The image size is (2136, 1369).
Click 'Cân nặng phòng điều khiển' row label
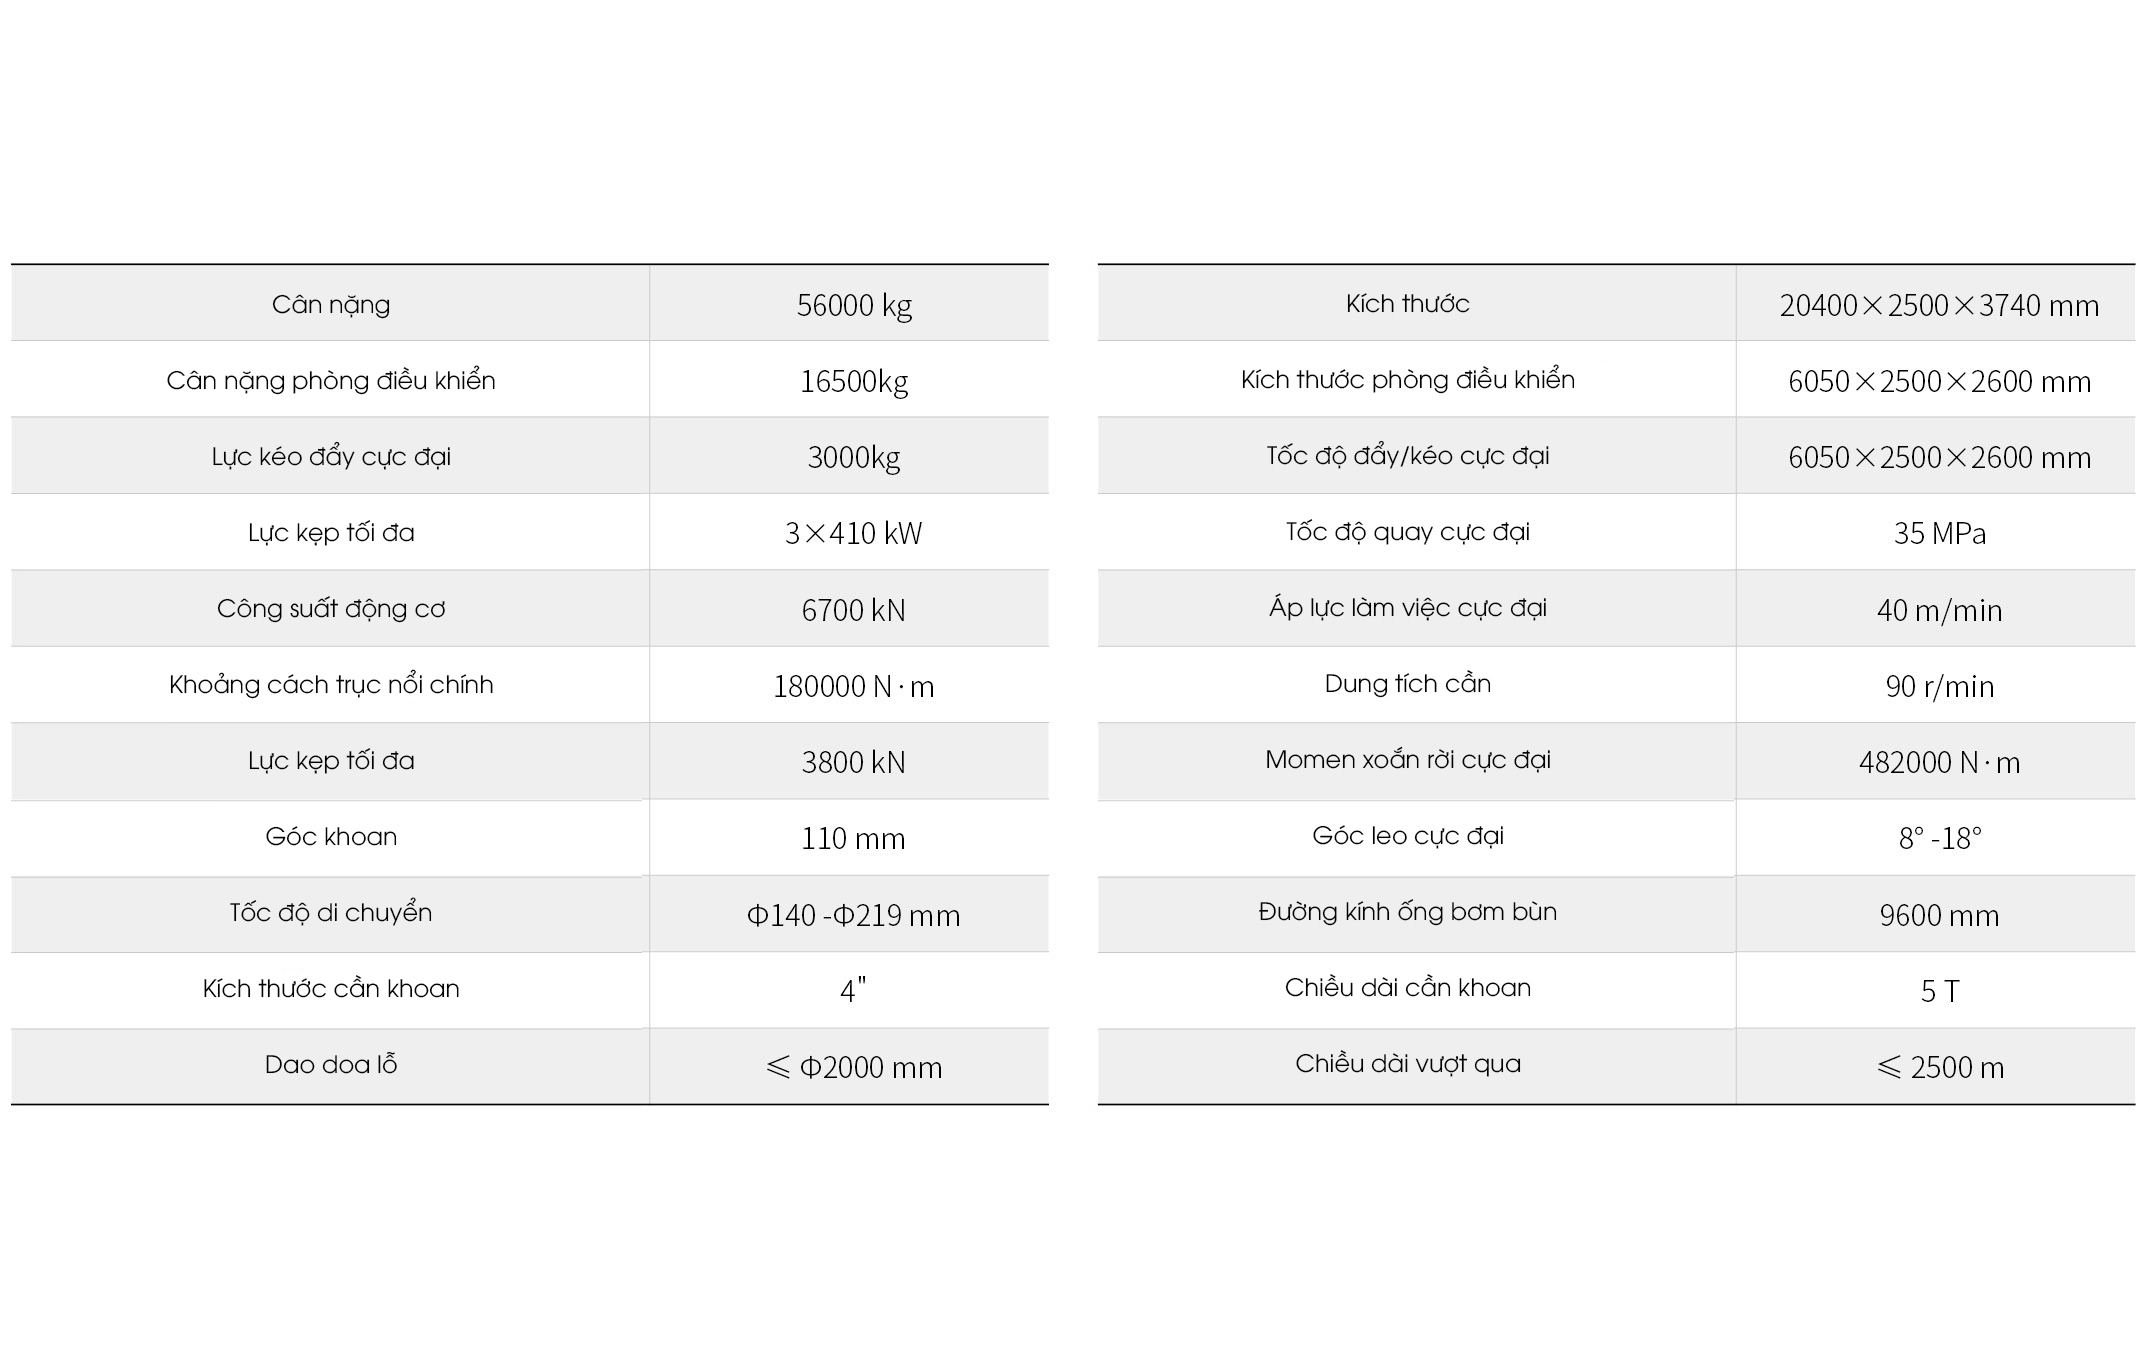(331, 380)
